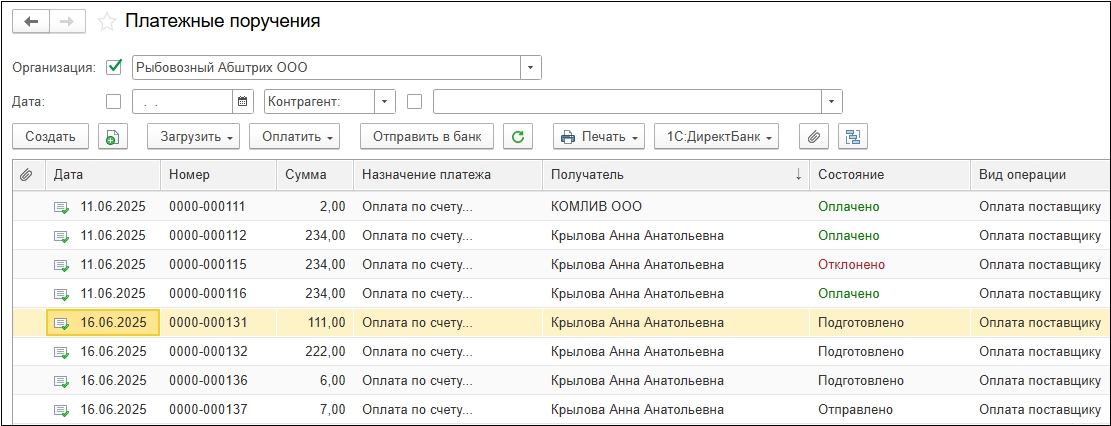This screenshot has height=426, width=1111.
Task: Open the calendar date picker
Action: click(242, 101)
